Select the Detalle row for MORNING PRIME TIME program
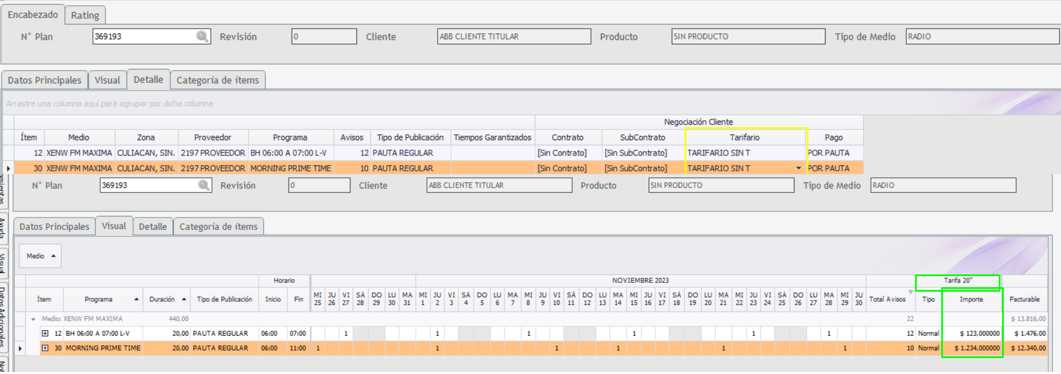This screenshot has width=1061, height=374. (439, 168)
